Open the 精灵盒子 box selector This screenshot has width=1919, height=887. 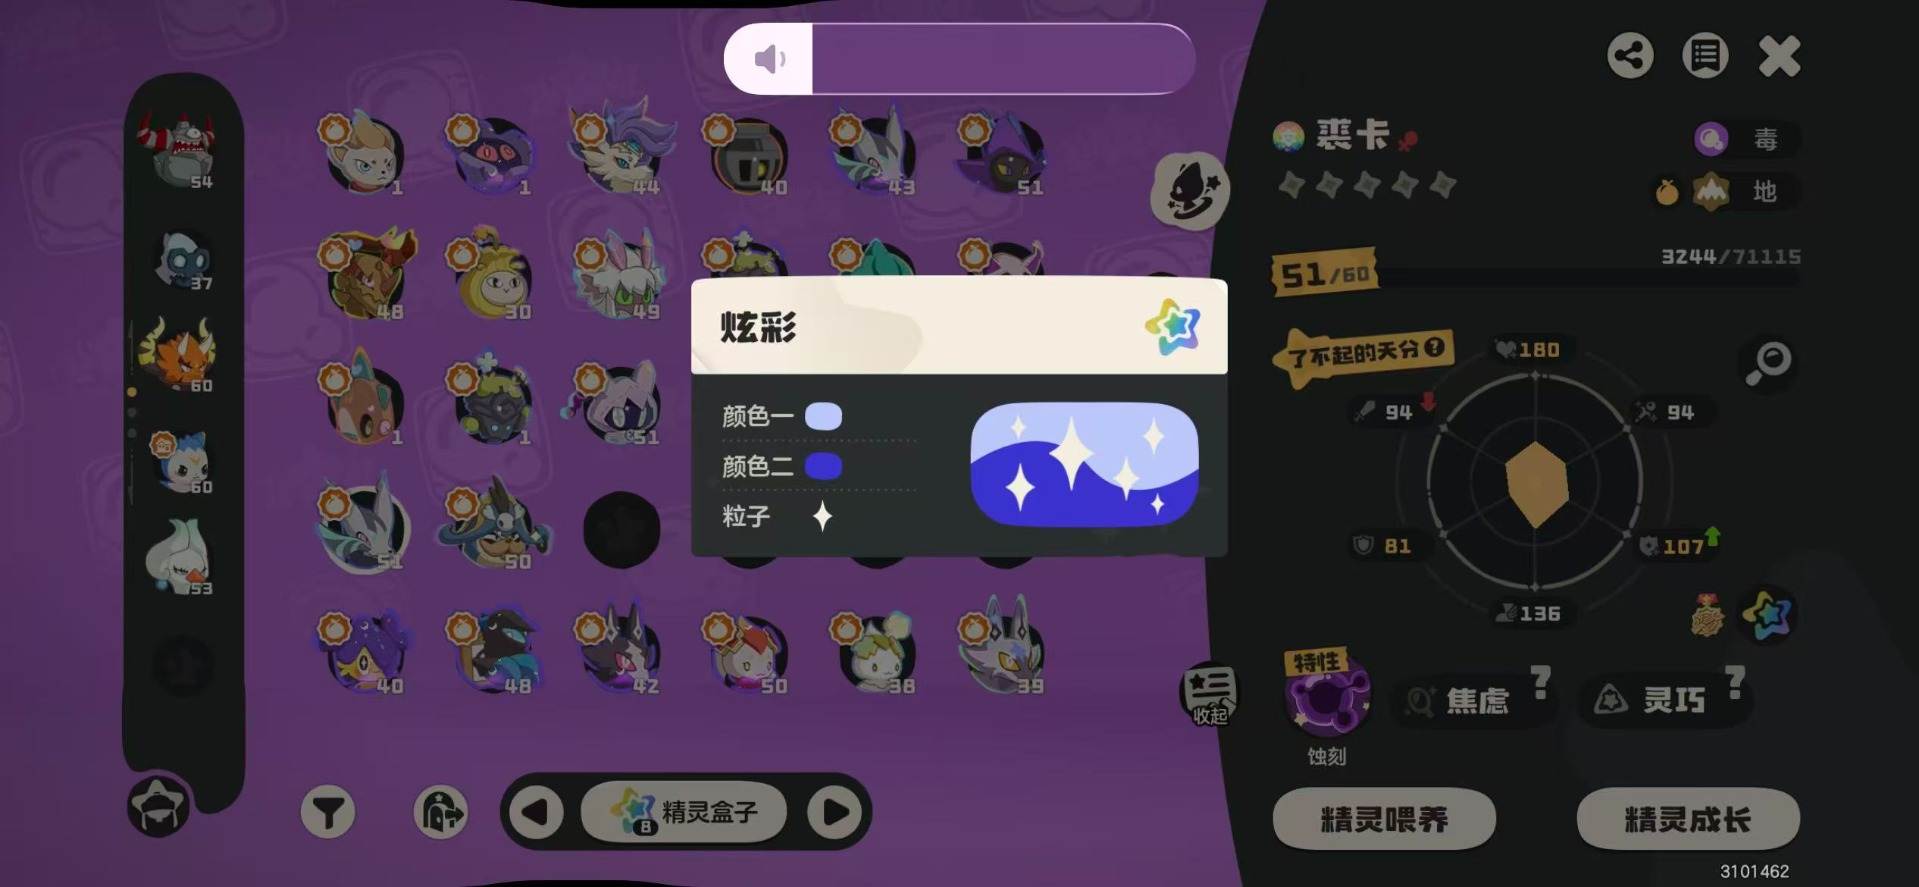tap(685, 811)
